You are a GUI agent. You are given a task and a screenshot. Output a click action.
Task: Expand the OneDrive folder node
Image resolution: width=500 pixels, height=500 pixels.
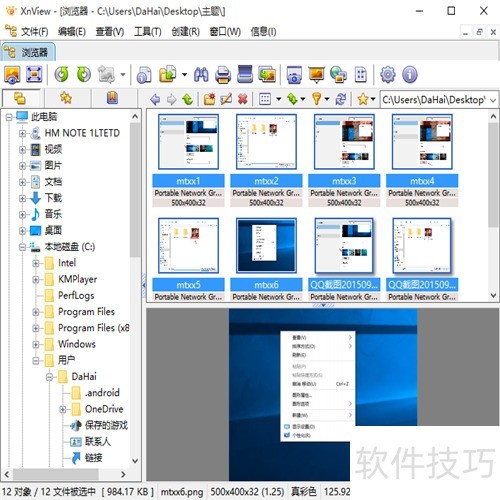click(63, 409)
